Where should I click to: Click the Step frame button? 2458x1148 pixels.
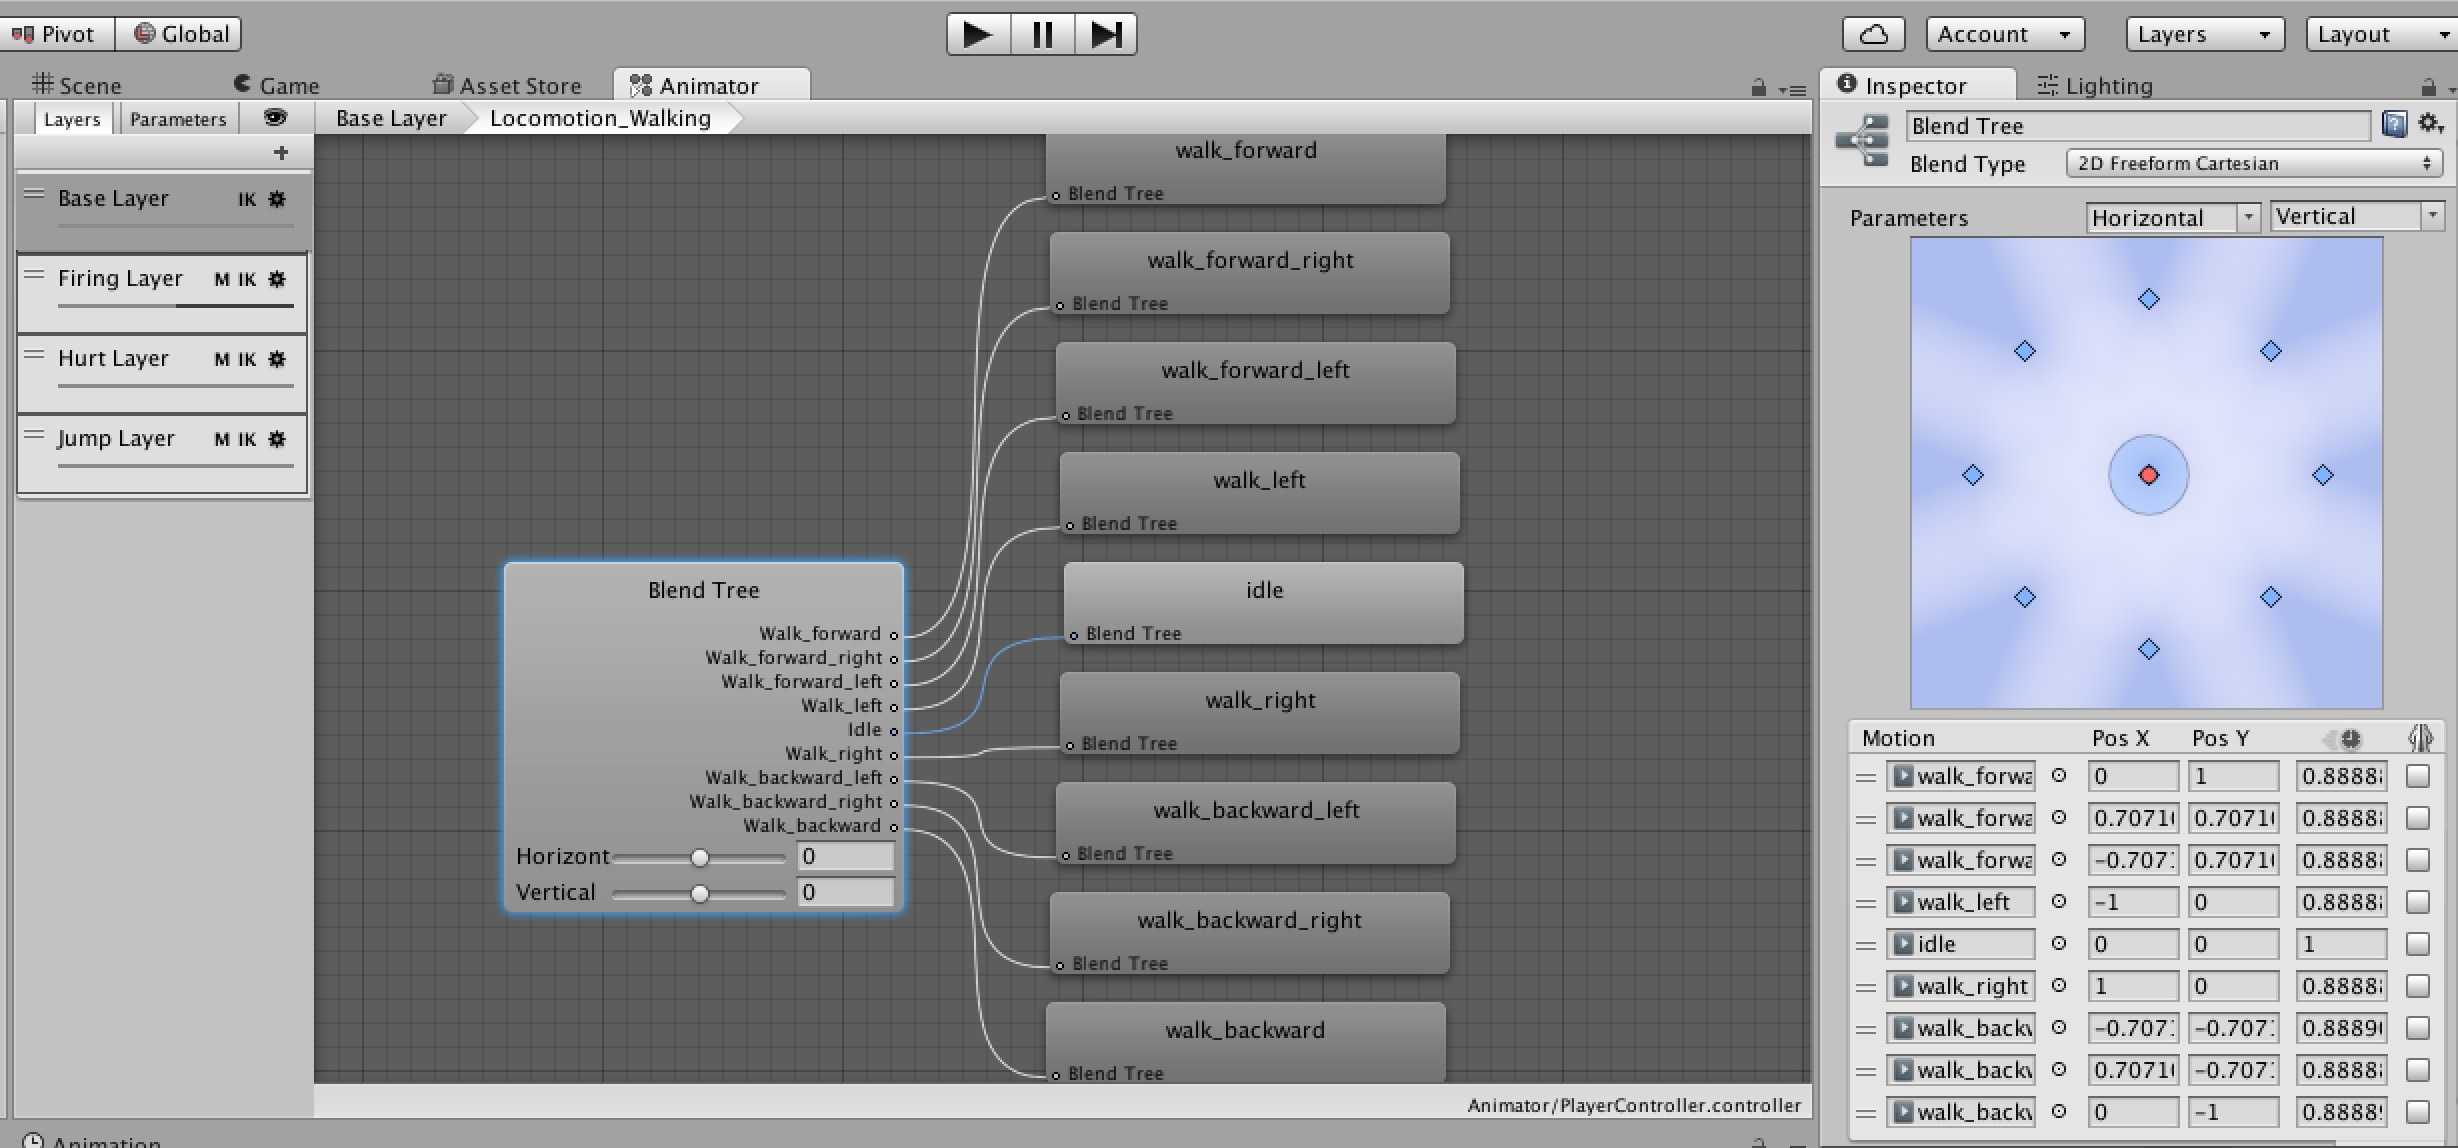click(x=1106, y=35)
